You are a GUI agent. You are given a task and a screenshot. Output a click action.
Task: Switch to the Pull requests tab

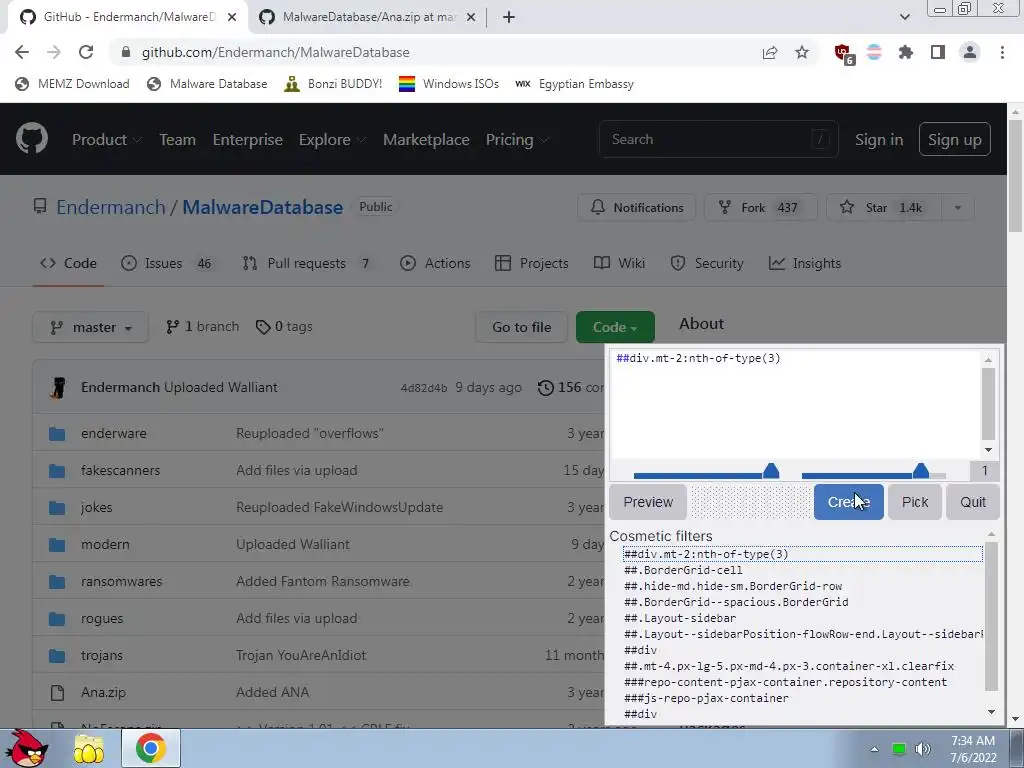pos(308,263)
